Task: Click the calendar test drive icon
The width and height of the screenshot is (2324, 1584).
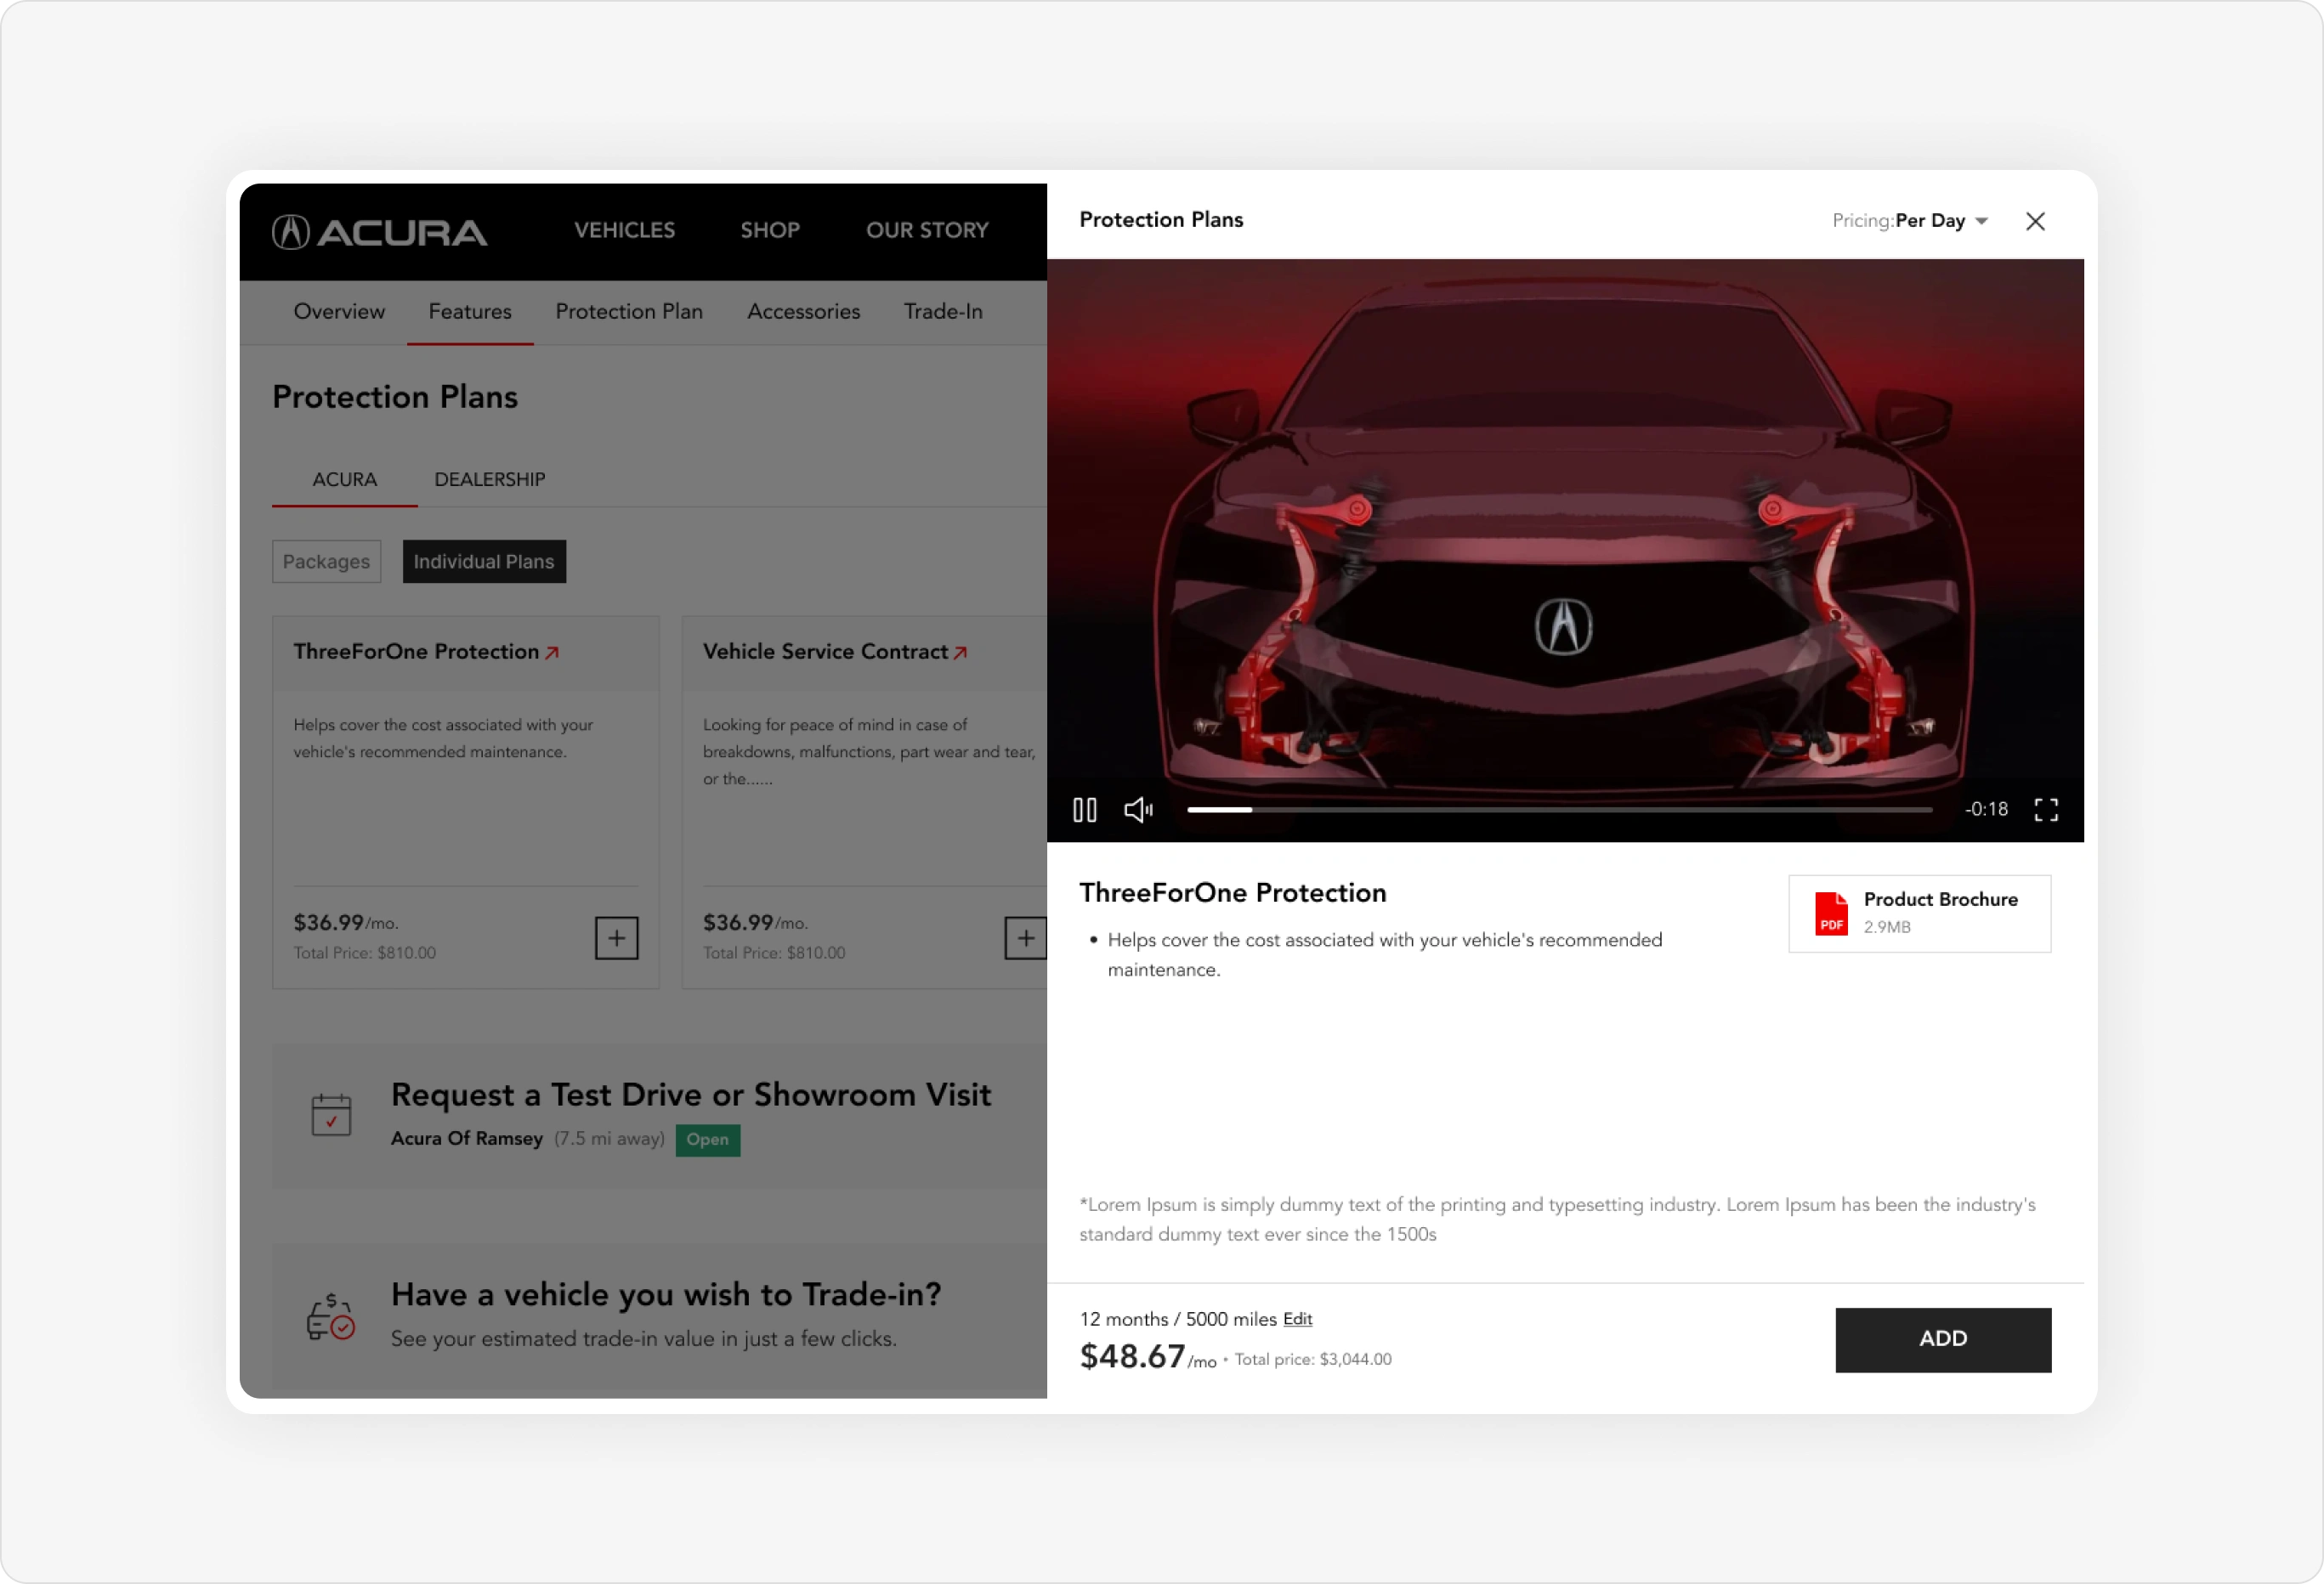Action: tap(331, 1115)
